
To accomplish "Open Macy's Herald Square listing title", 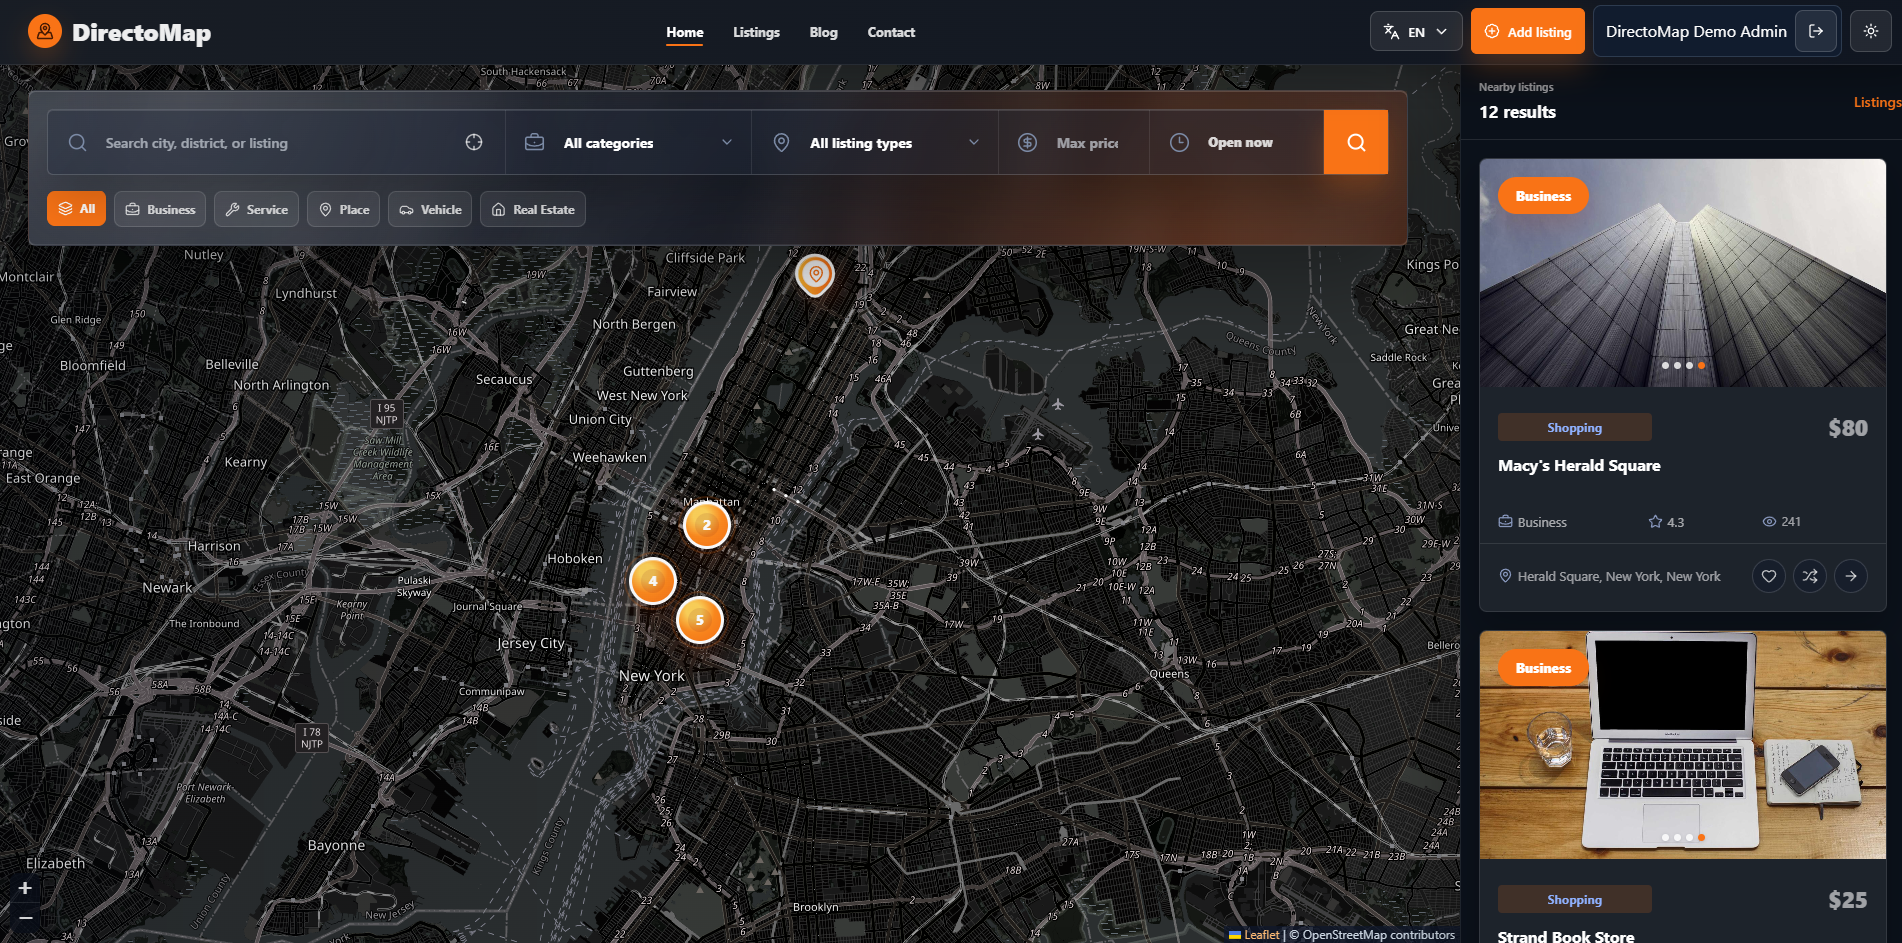I will coord(1579,465).
